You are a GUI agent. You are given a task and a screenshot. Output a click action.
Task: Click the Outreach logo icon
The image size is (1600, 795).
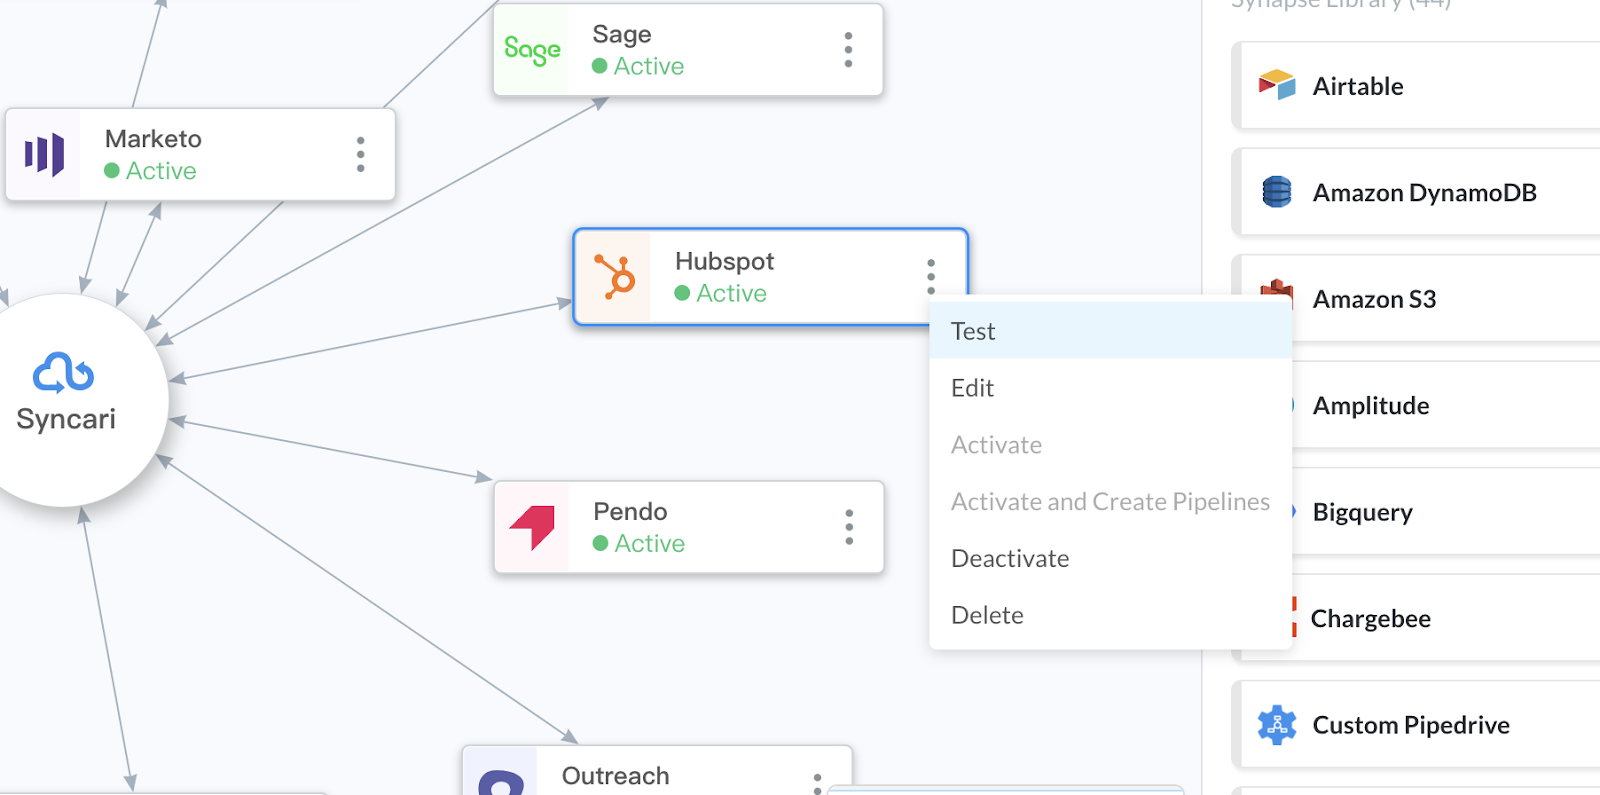501,782
